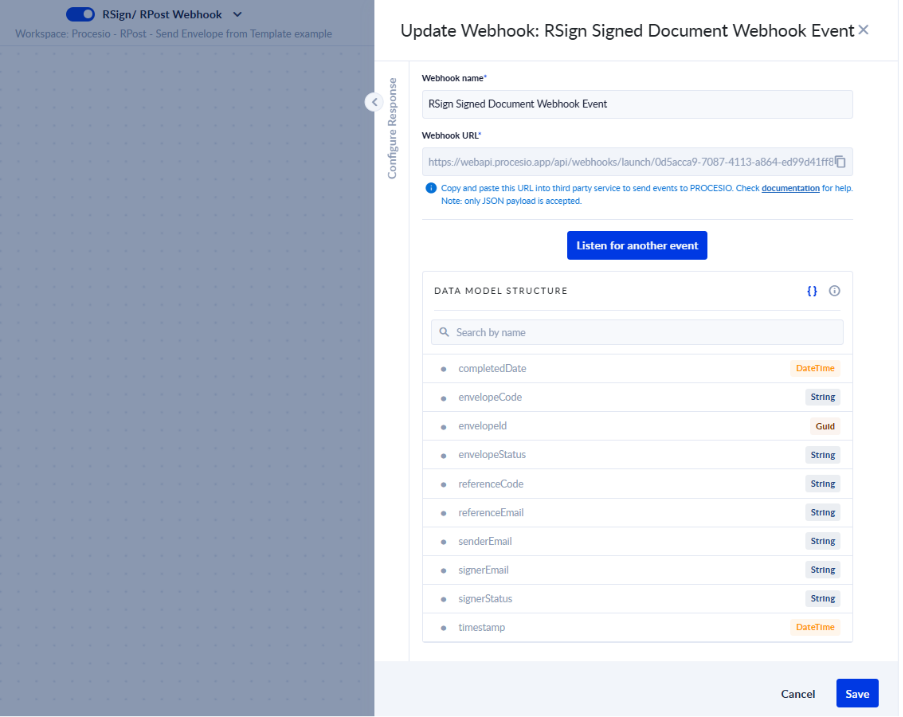This screenshot has height=717, width=903.
Task: Click the DateTime badge for timestamp
Action: click(x=814, y=627)
